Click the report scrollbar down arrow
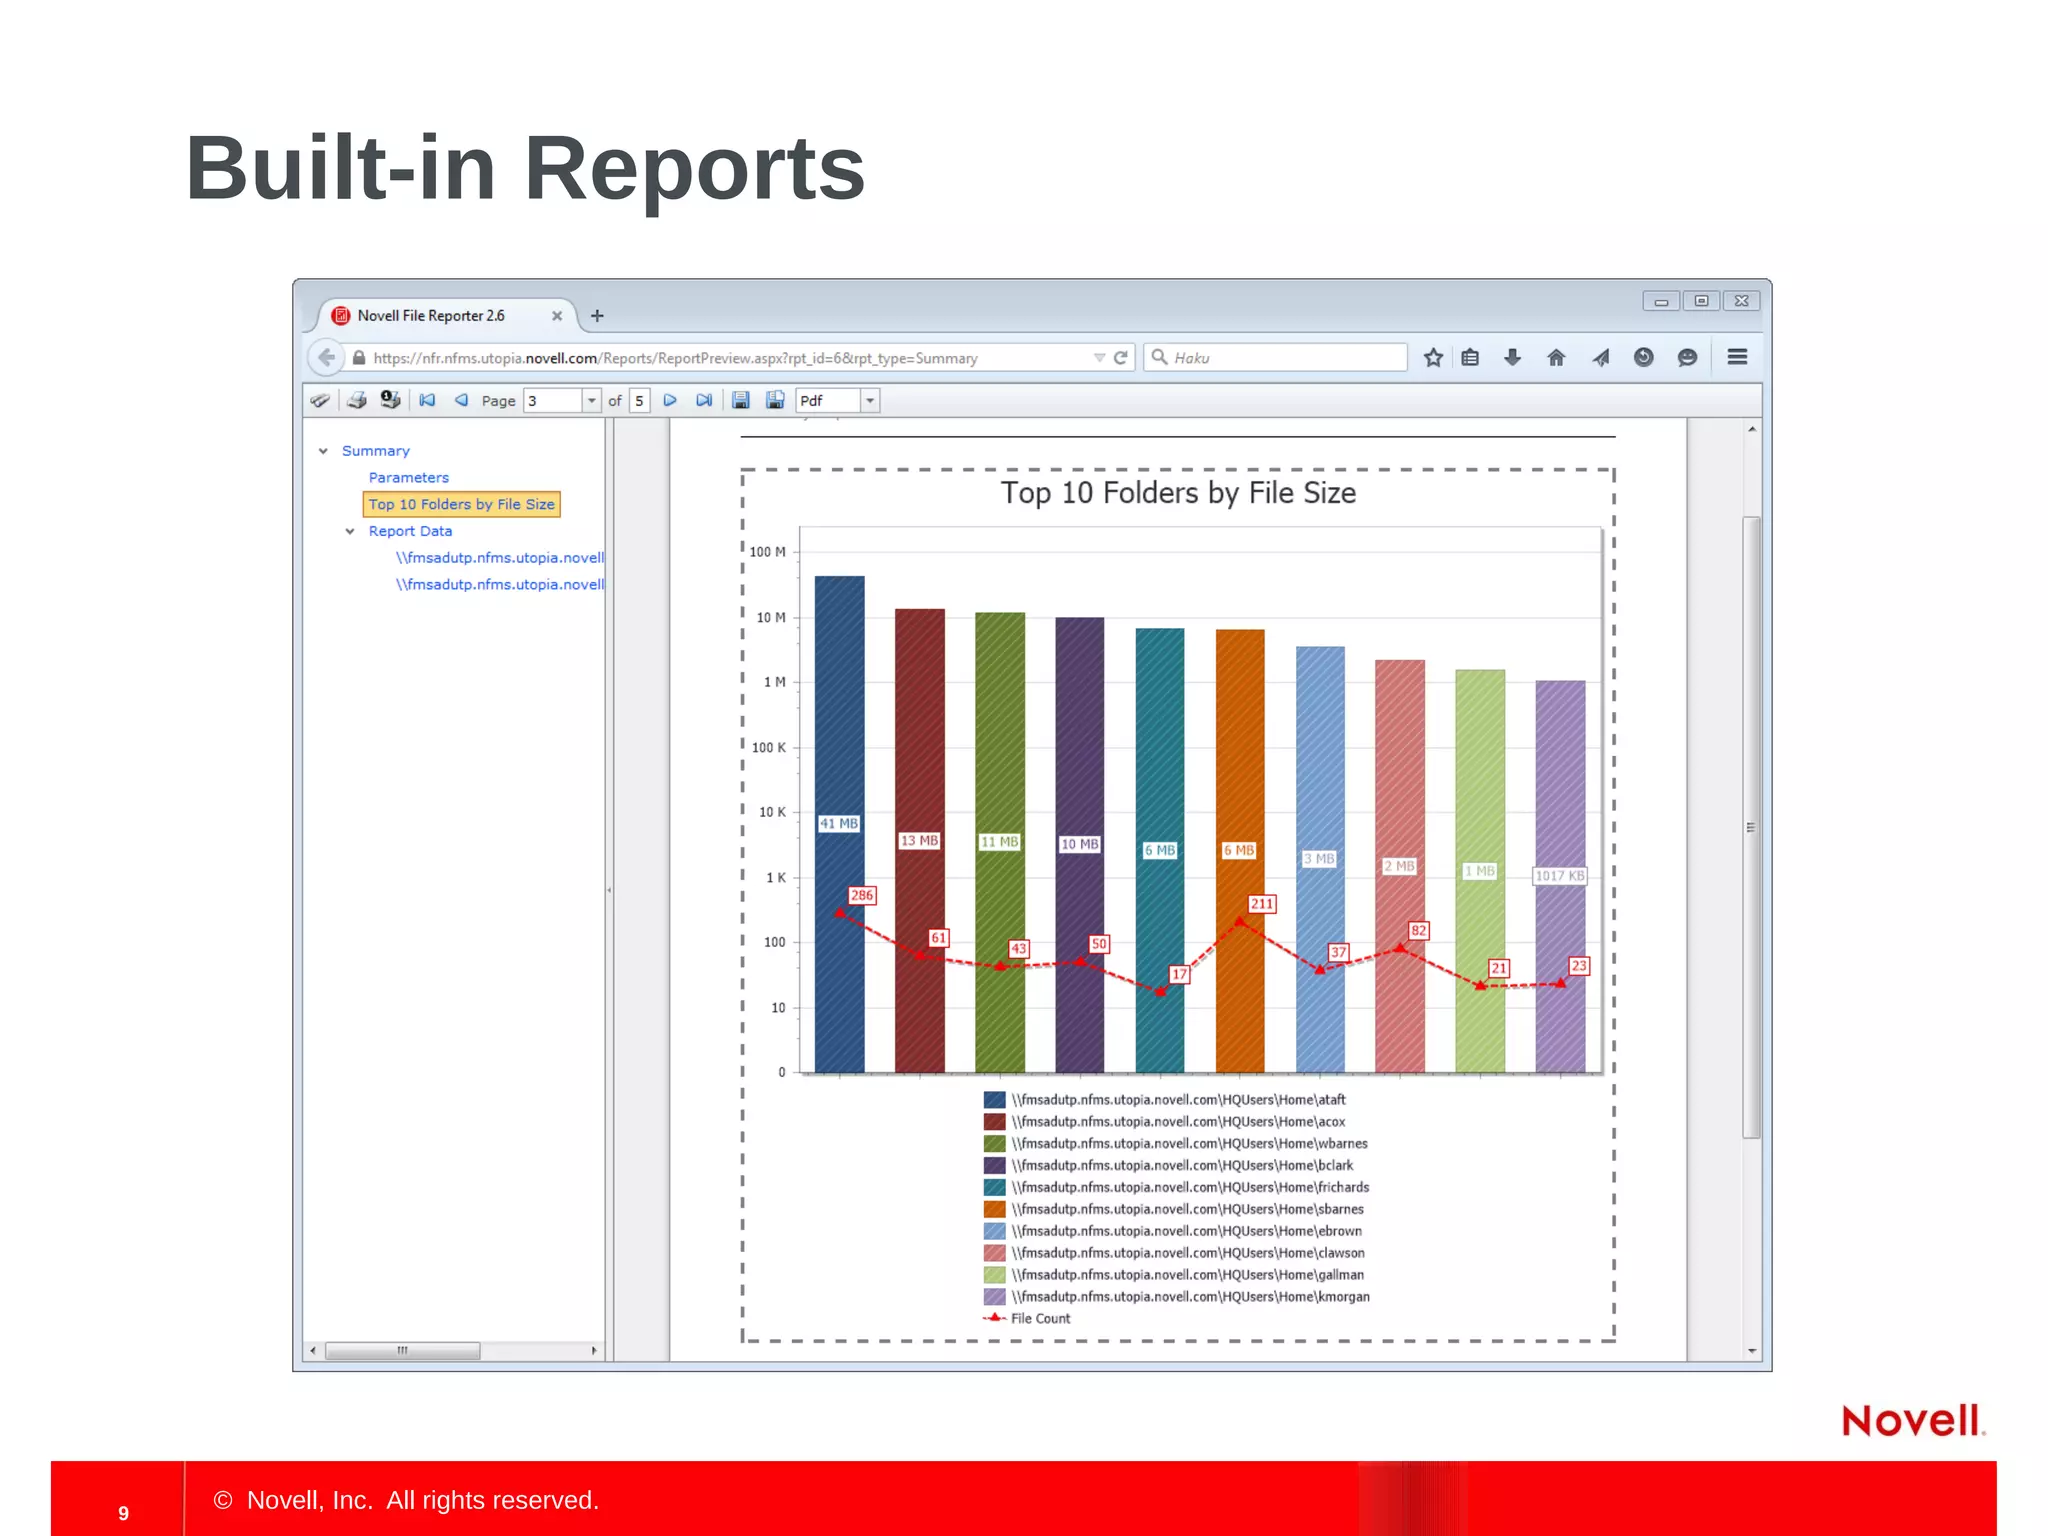 (1752, 1351)
